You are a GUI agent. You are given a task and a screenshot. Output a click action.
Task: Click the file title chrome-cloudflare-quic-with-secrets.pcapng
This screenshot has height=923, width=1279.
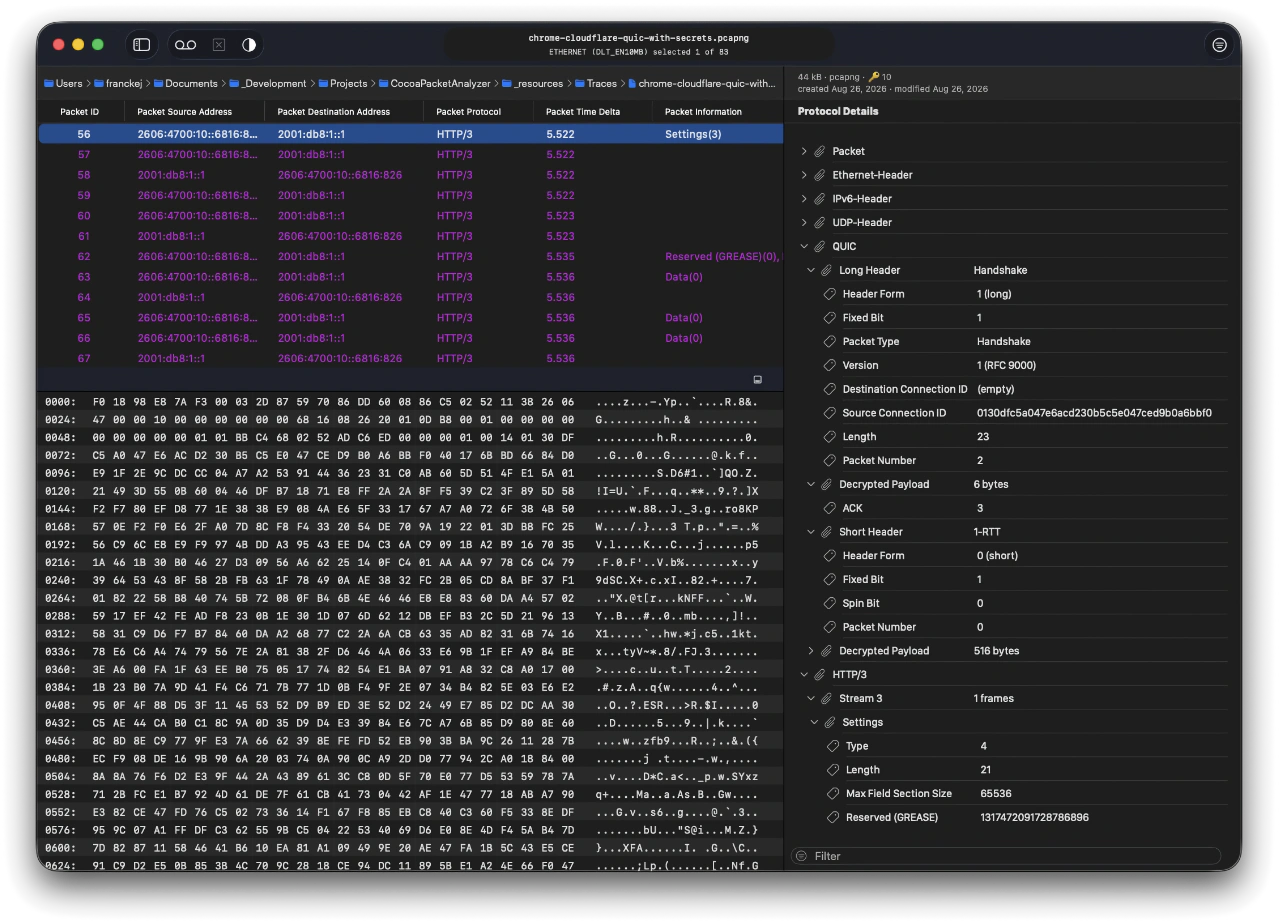pos(639,38)
